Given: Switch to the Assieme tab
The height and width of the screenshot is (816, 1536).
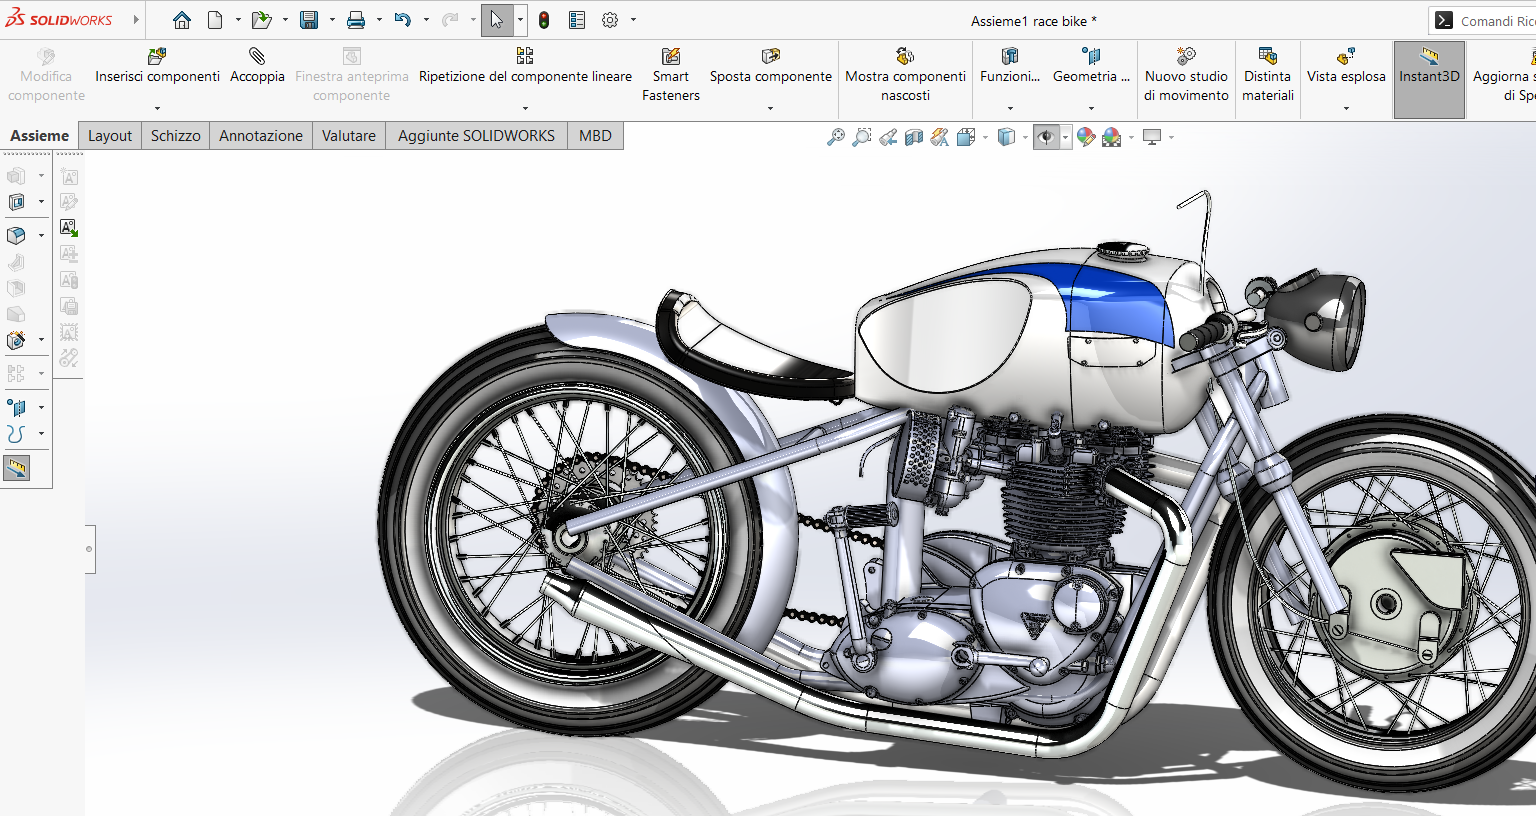Looking at the screenshot, I should [x=40, y=136].
